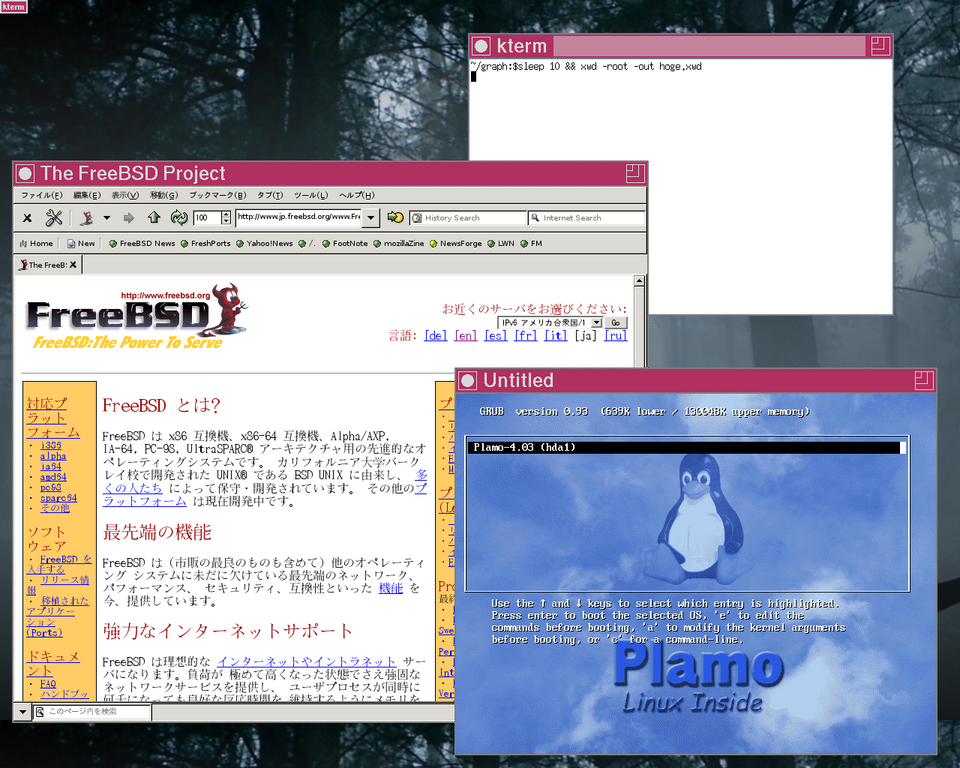960x768 pixels.
Task: Open the ブックマーク(B) menu
Action: click(217, 195)
